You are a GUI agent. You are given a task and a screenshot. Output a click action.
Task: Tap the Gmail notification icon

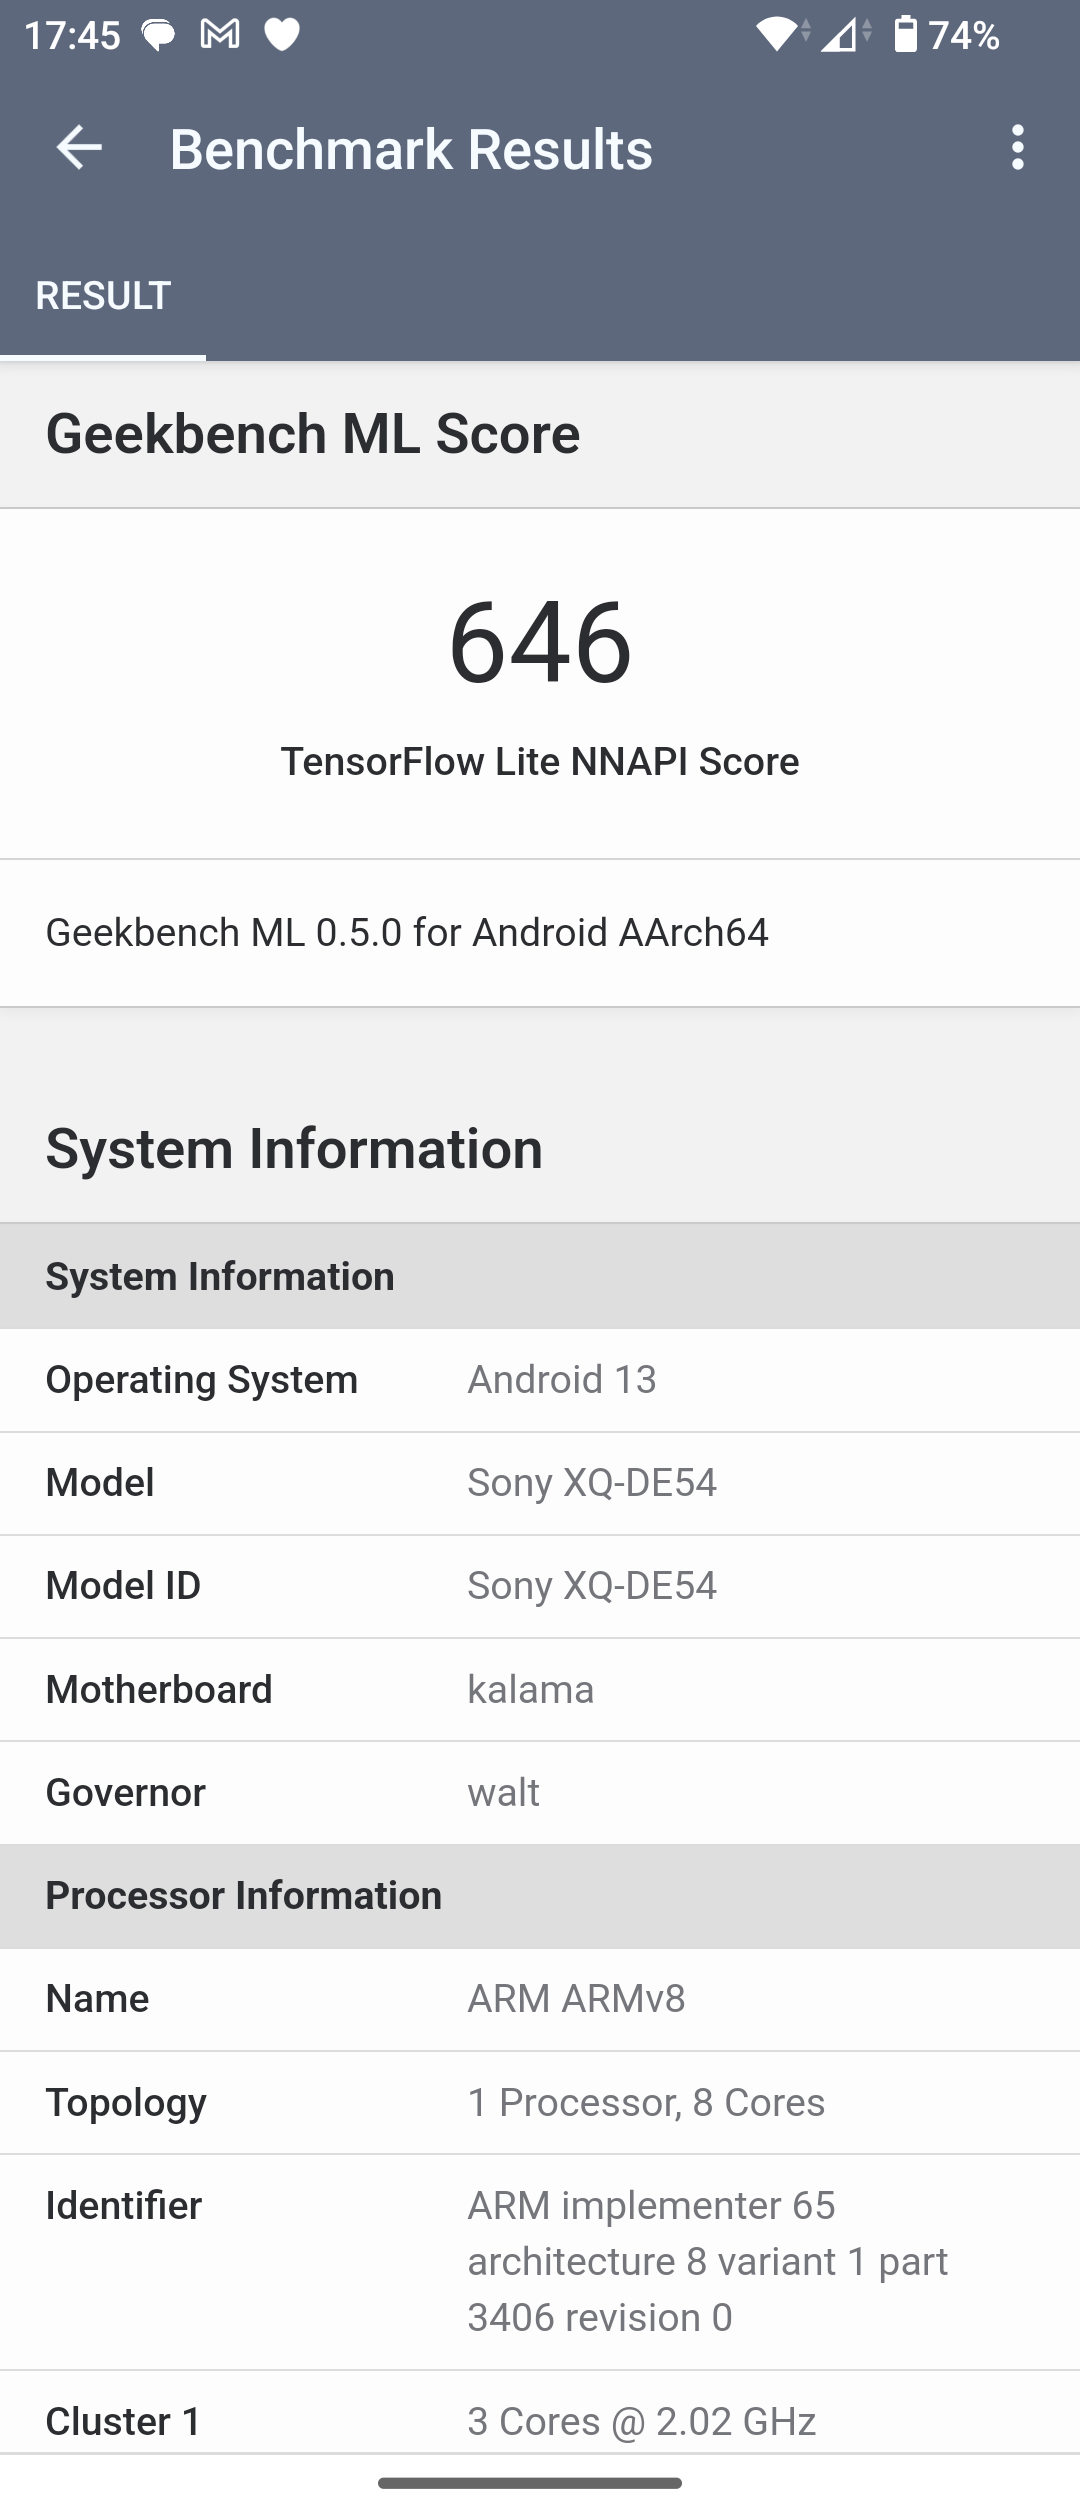coord(220,37)
